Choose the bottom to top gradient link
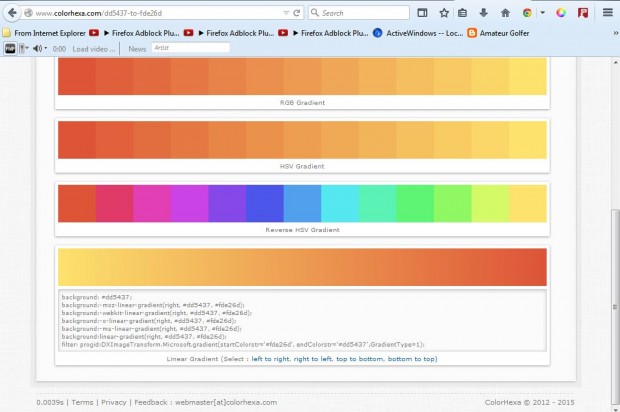 pyautogui.click(x=412, y=358)
